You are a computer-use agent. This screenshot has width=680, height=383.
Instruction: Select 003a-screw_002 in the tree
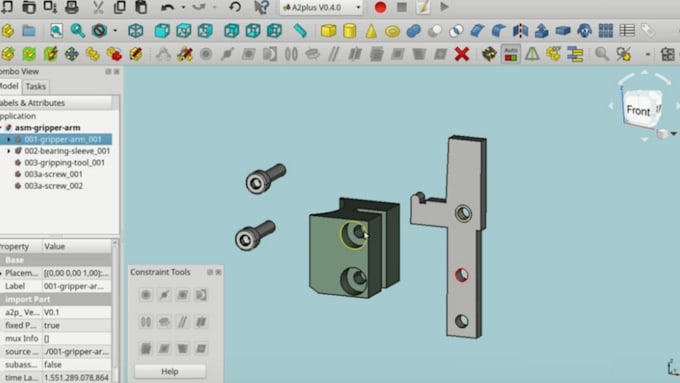point(53,186)
